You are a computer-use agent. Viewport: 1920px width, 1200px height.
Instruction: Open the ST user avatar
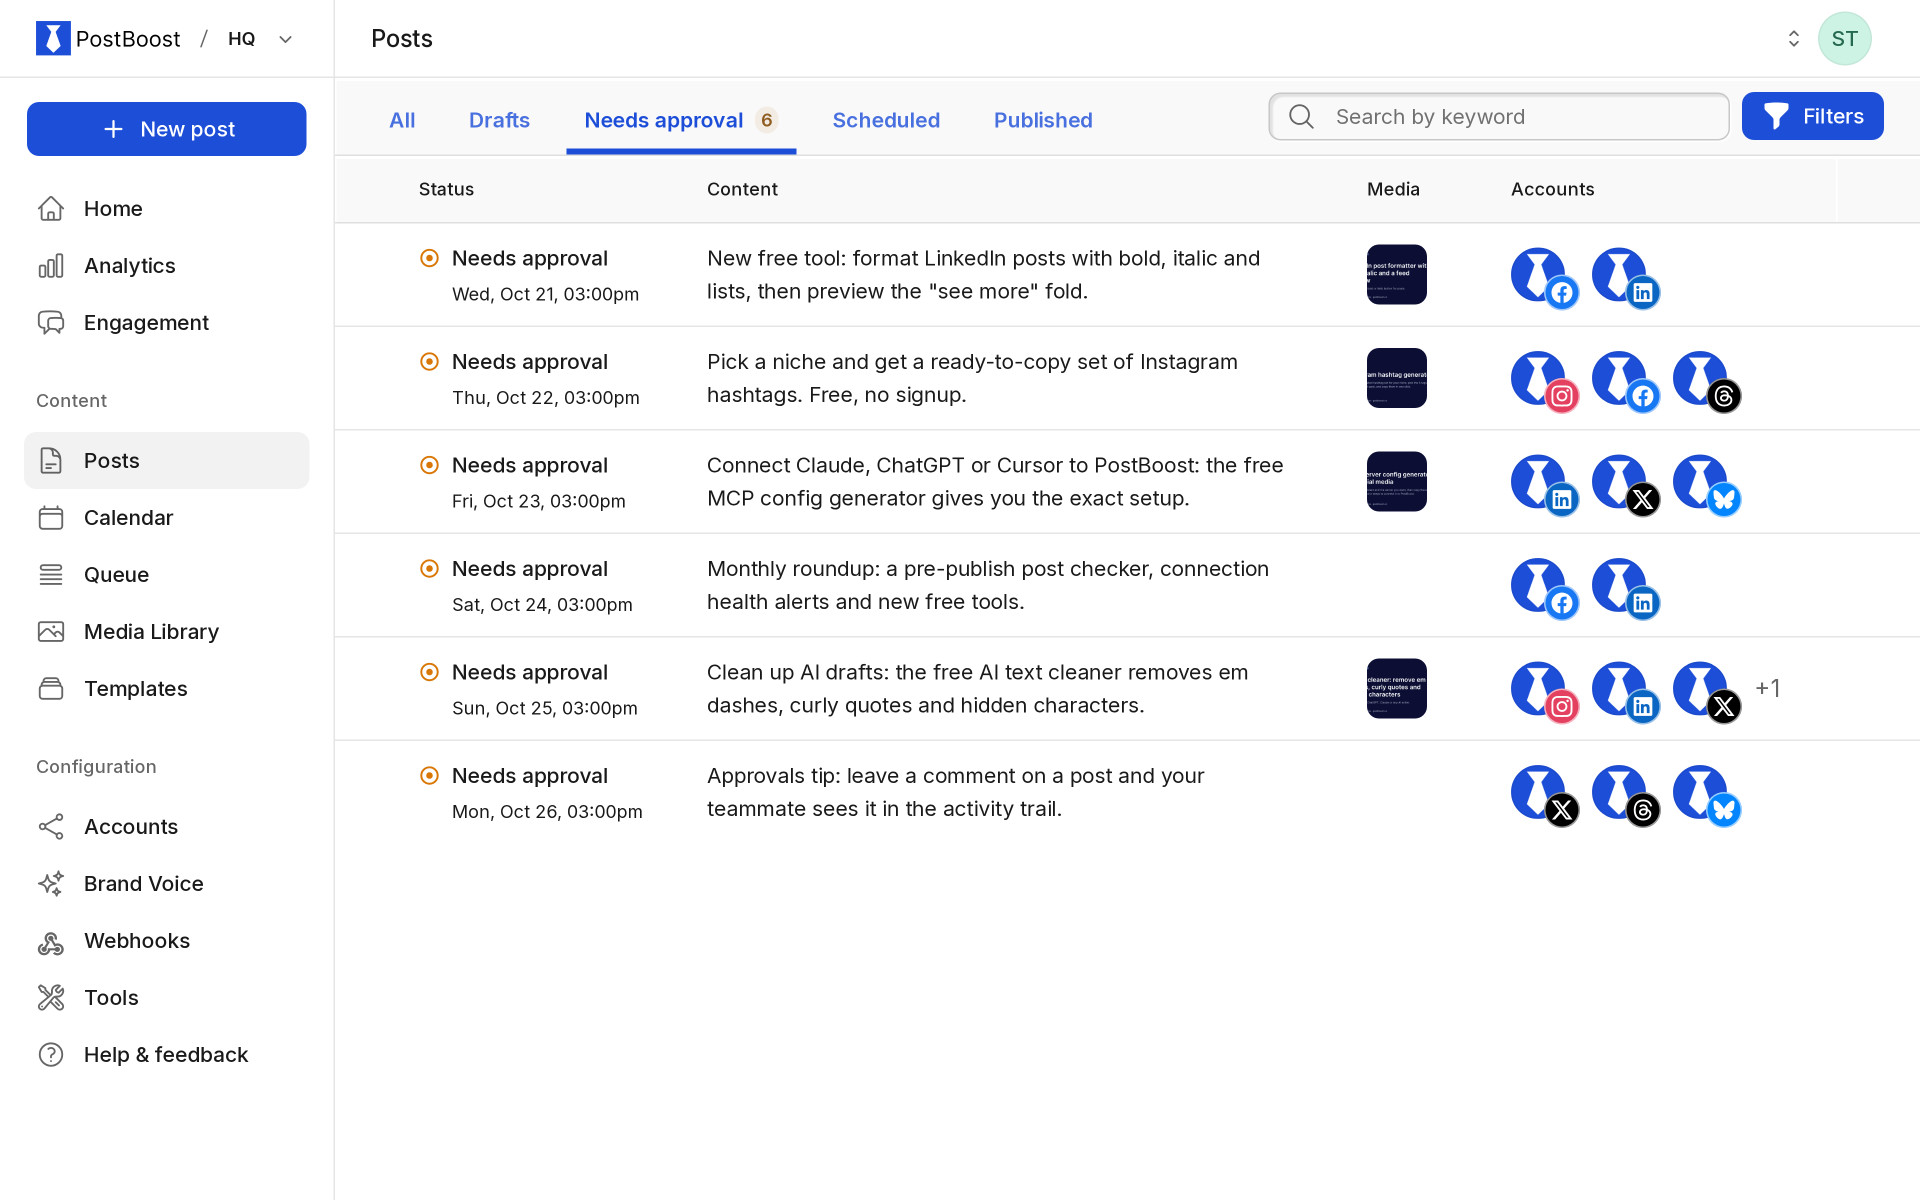coord(1844,38)
